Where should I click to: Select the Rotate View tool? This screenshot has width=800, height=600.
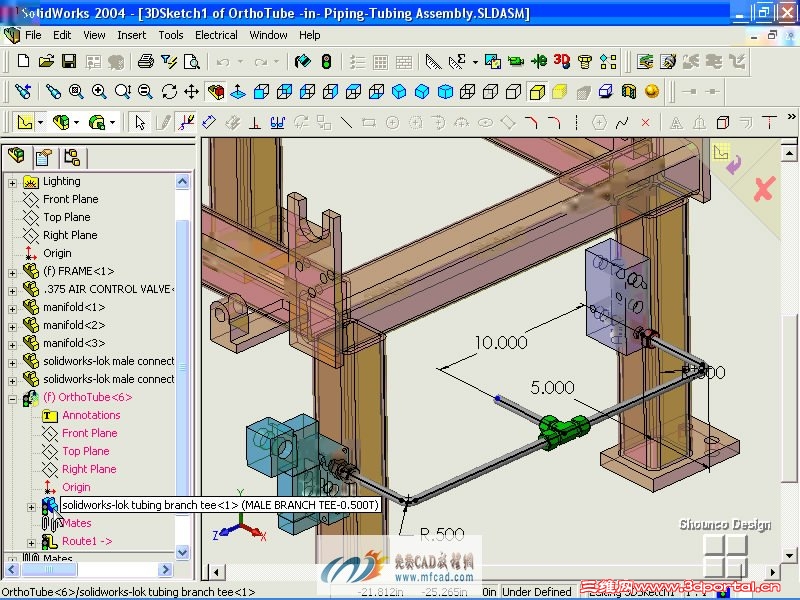point(169,92)
